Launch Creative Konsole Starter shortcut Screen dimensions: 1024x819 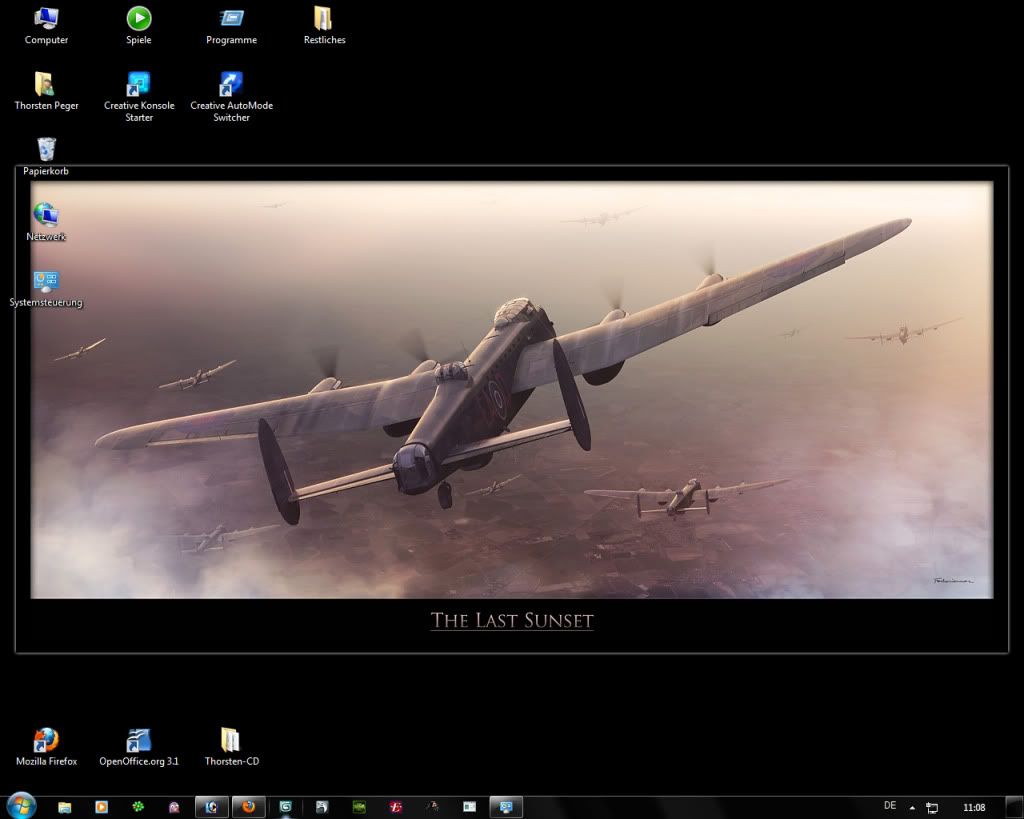tap(139, 85)
